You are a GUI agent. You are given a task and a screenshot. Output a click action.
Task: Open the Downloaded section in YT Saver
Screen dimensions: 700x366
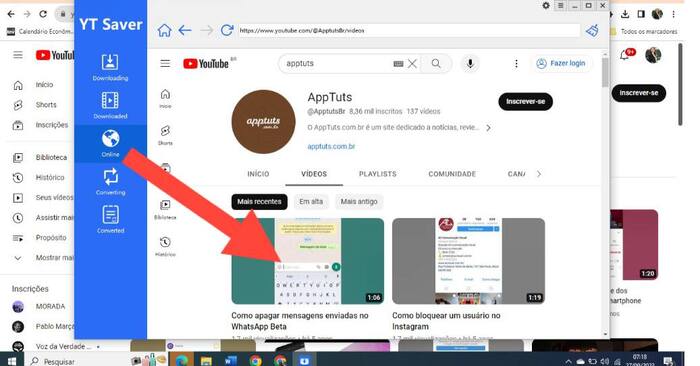coord(110,105)
